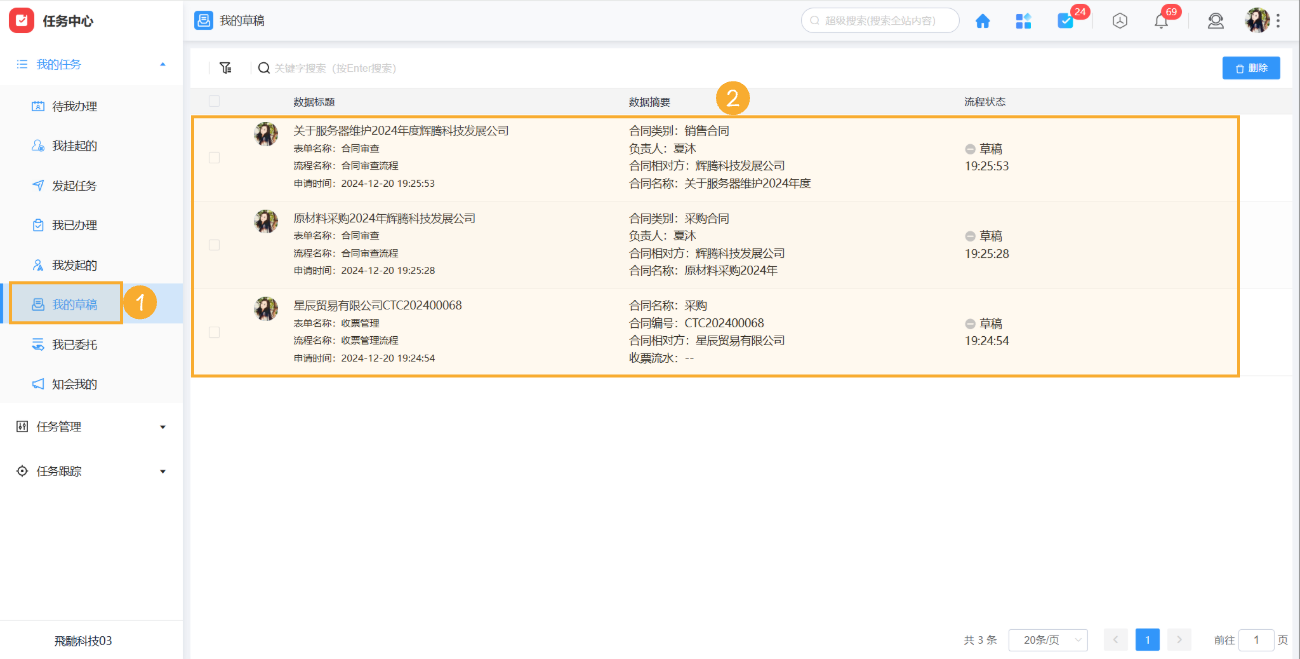点击左上角任务中心的红色Logo图标
Viewport: 1300px width, 659px height.
(x=22, y=19)
